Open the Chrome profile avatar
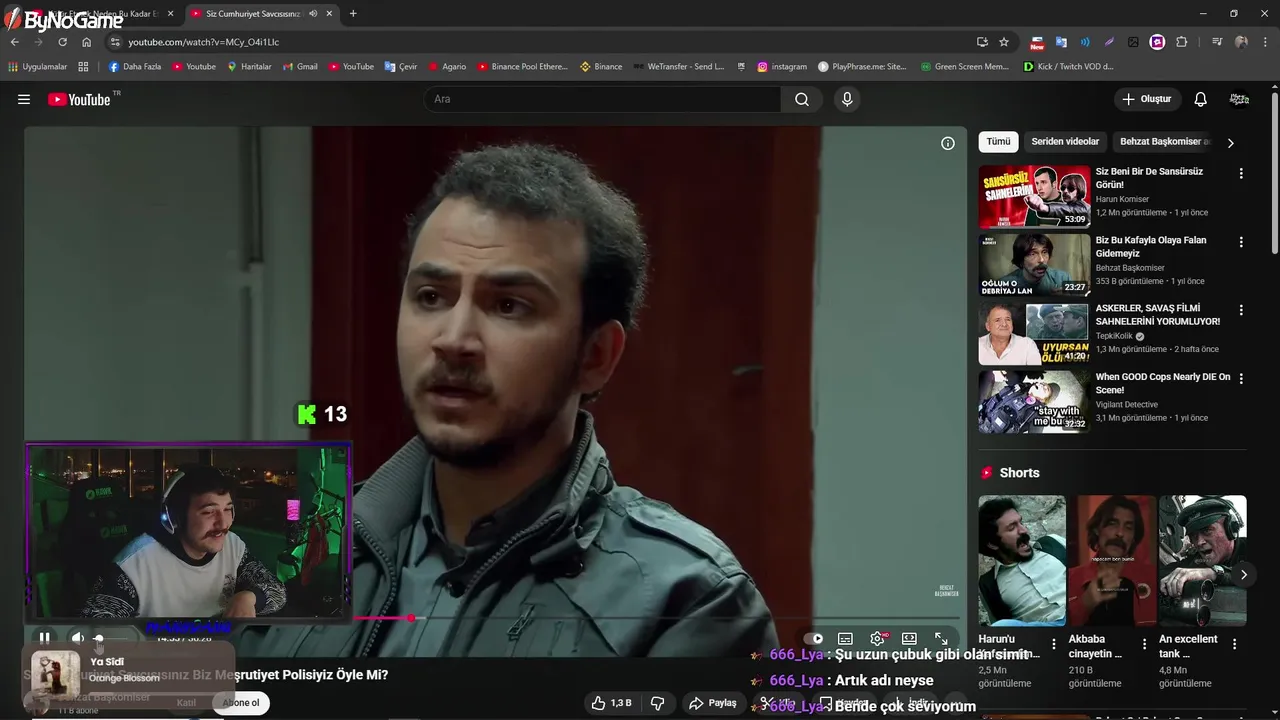 coord(1241,42)
